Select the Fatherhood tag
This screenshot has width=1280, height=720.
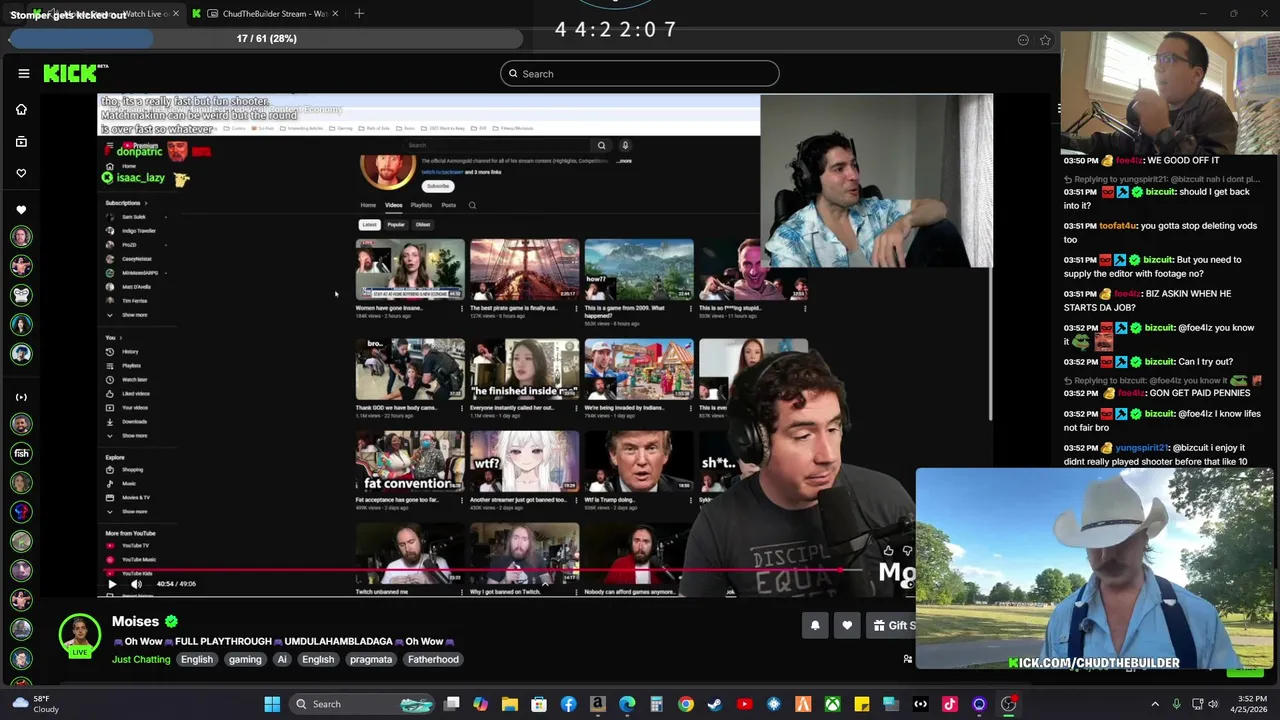[x=433, y=659]
